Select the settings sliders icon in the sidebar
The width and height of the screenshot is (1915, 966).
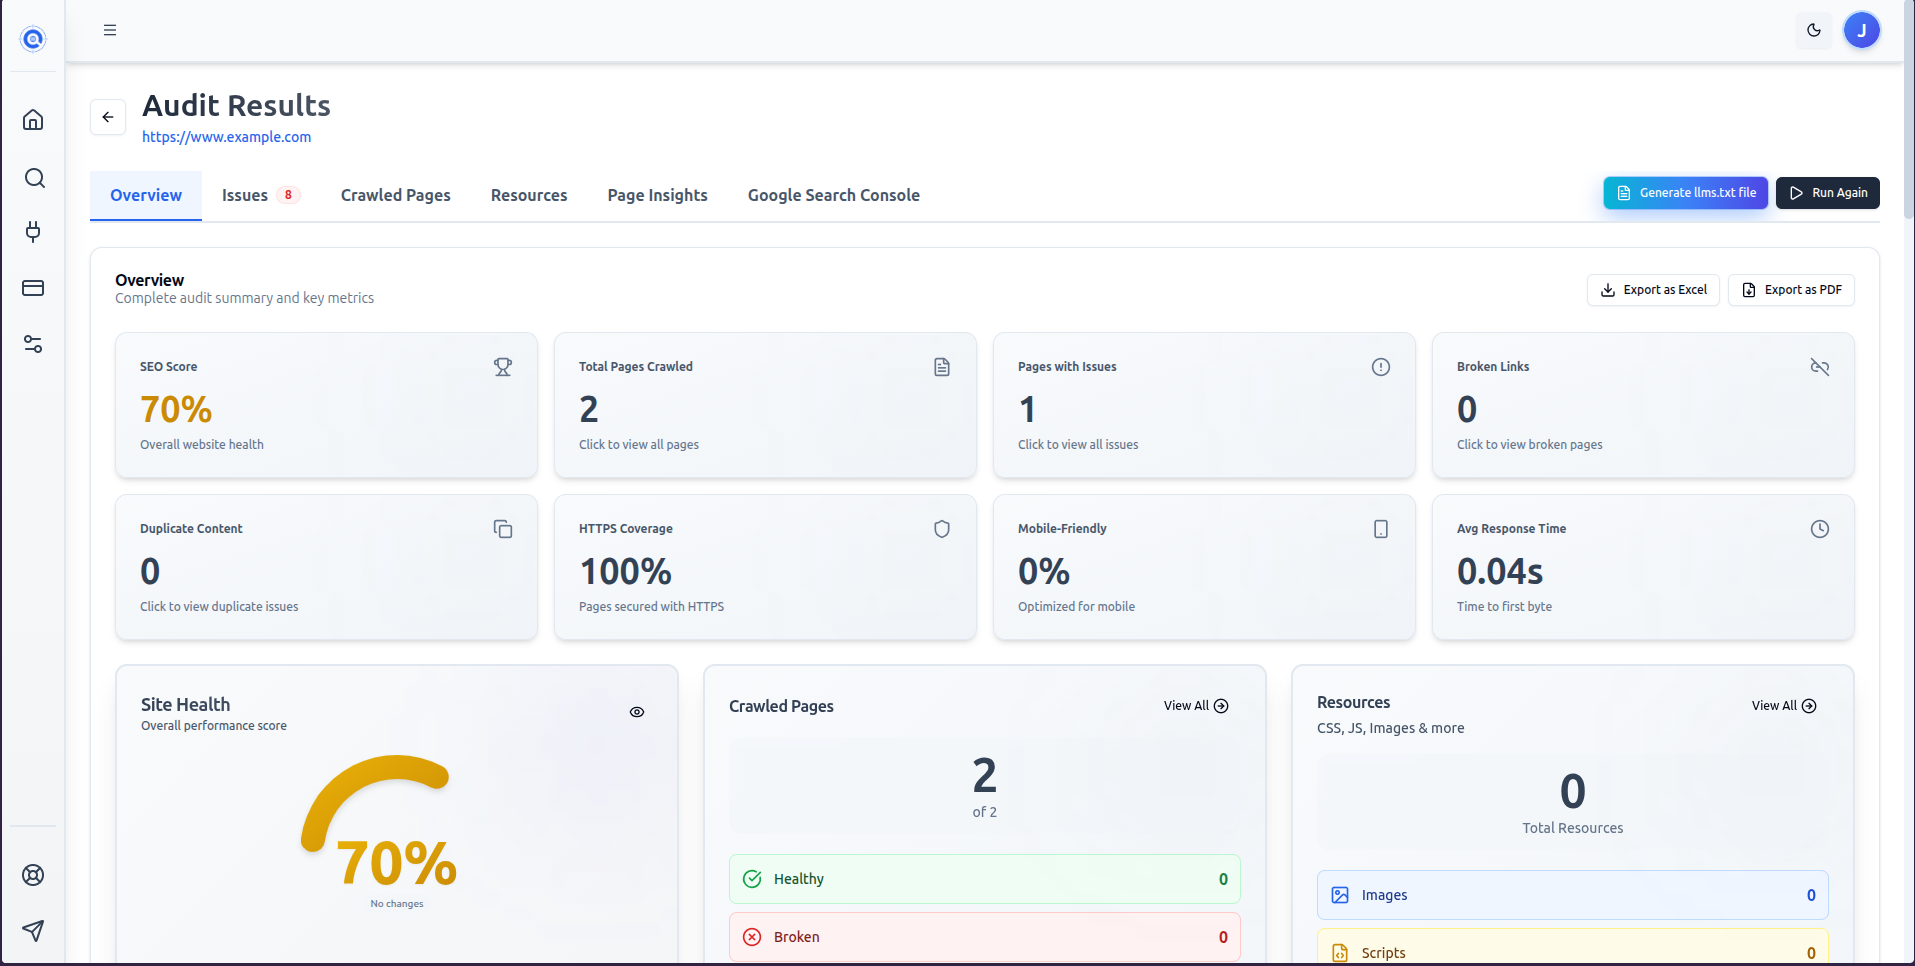coord(33,344)
